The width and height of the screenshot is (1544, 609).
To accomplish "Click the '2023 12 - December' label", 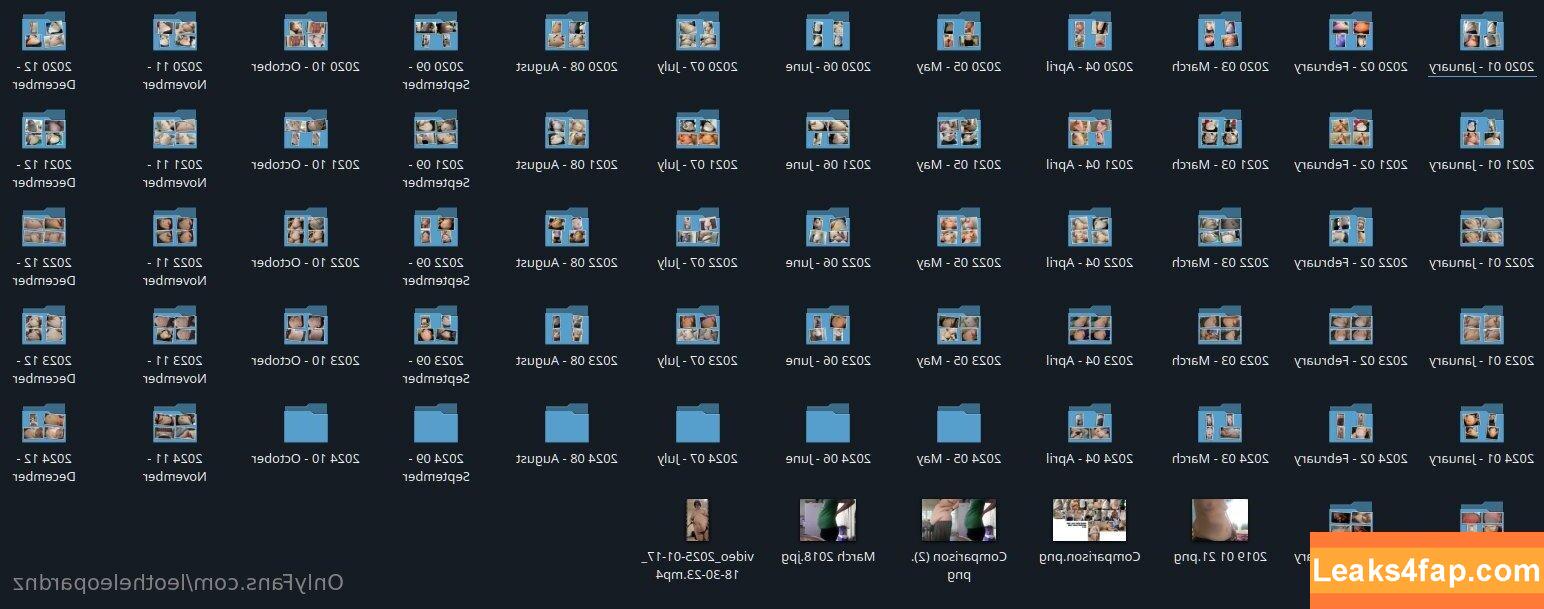I will [44, 369].
